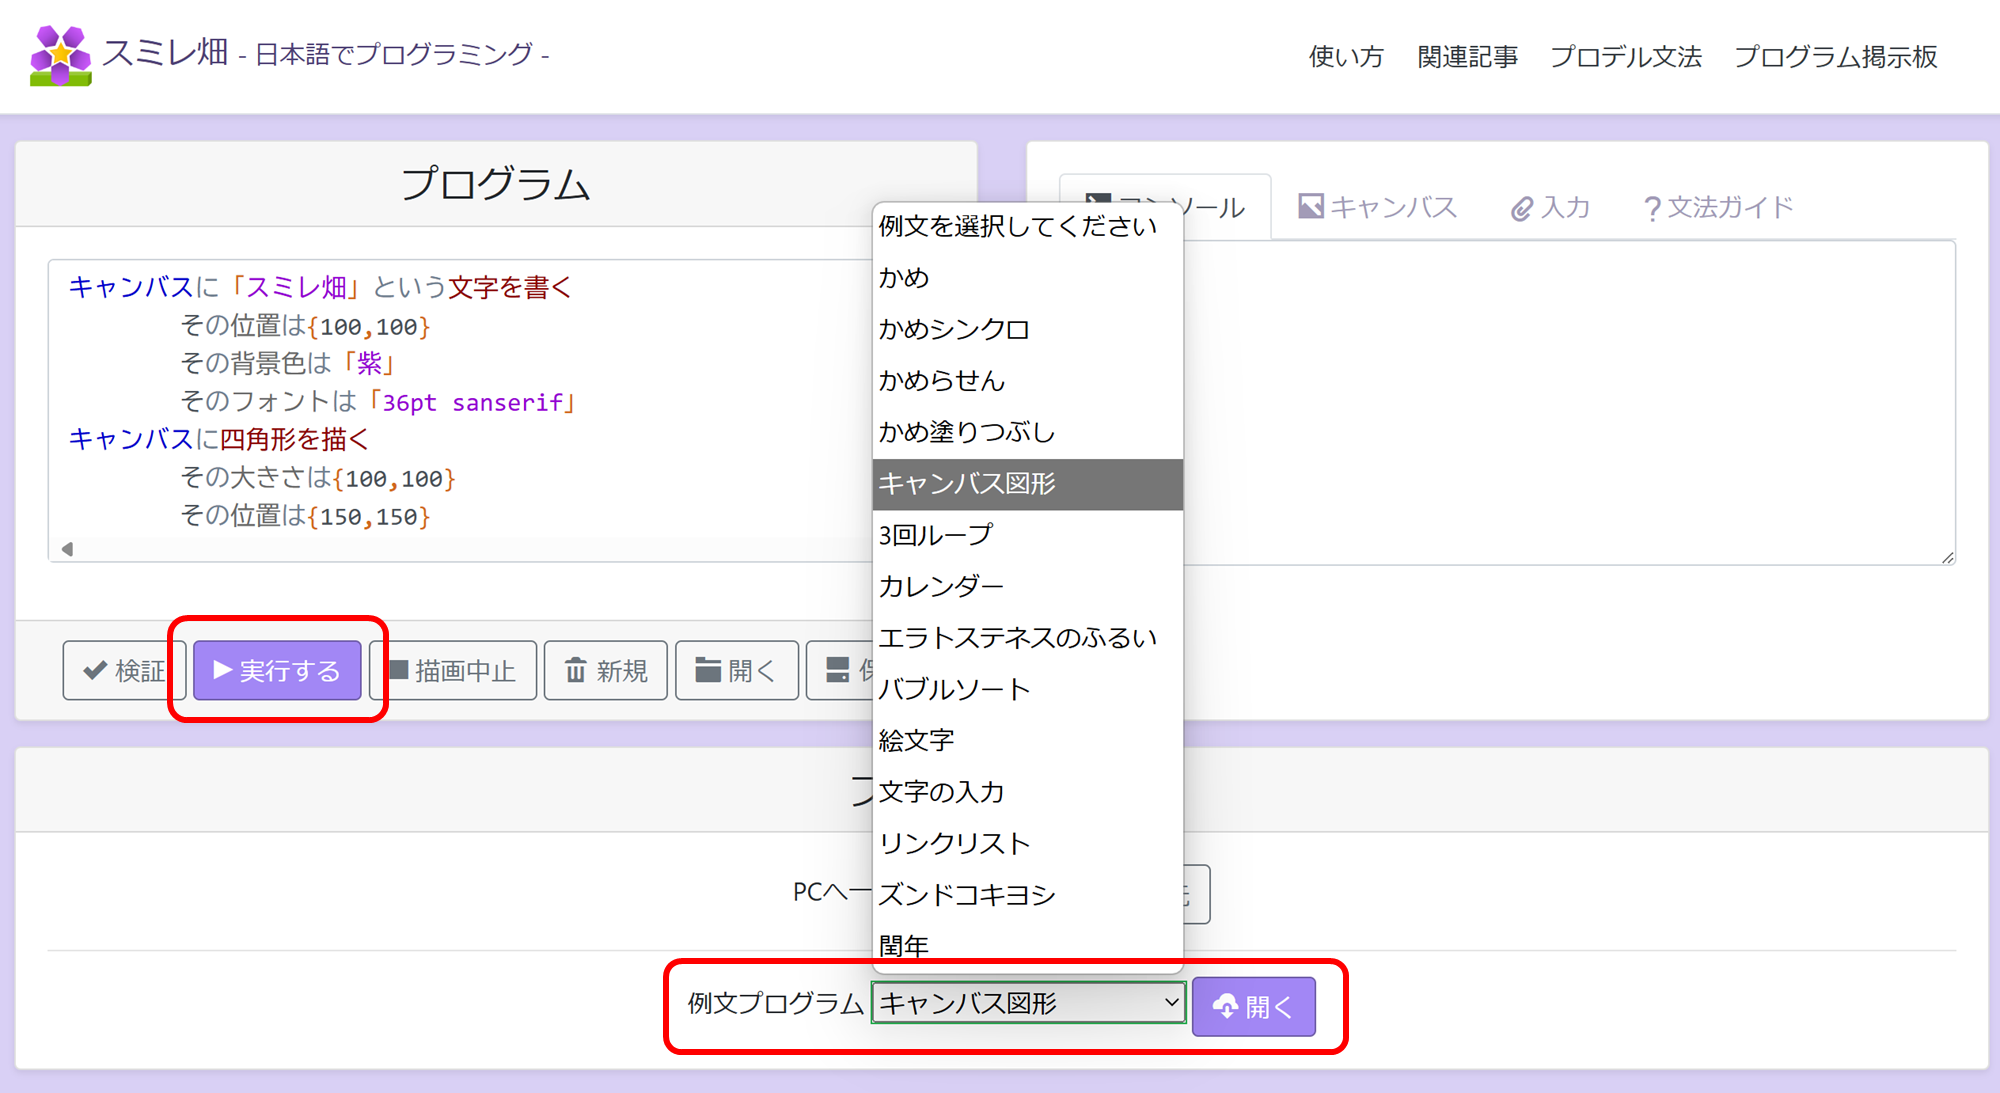Stop drawing with 描画中止 button
This screenshot has width=2000, height=1093.
point(452,670)
